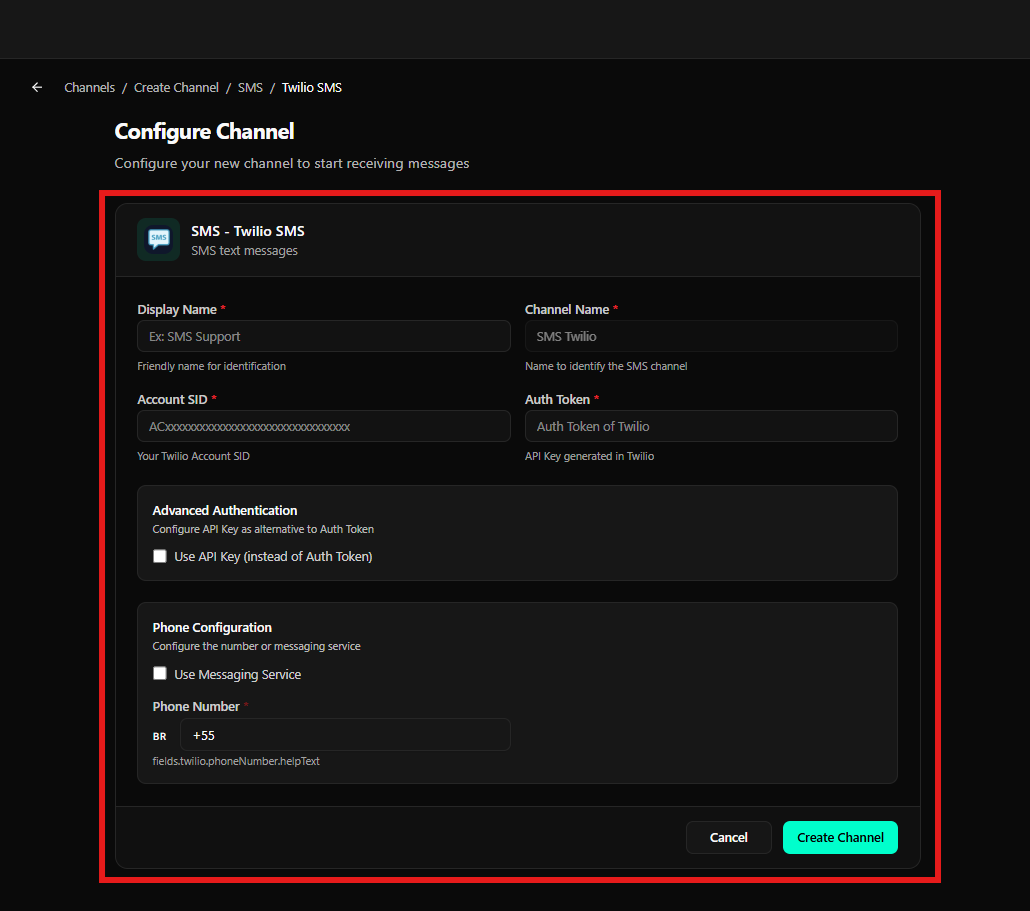Open the SMS breadcrumb link

pos(250,87)
